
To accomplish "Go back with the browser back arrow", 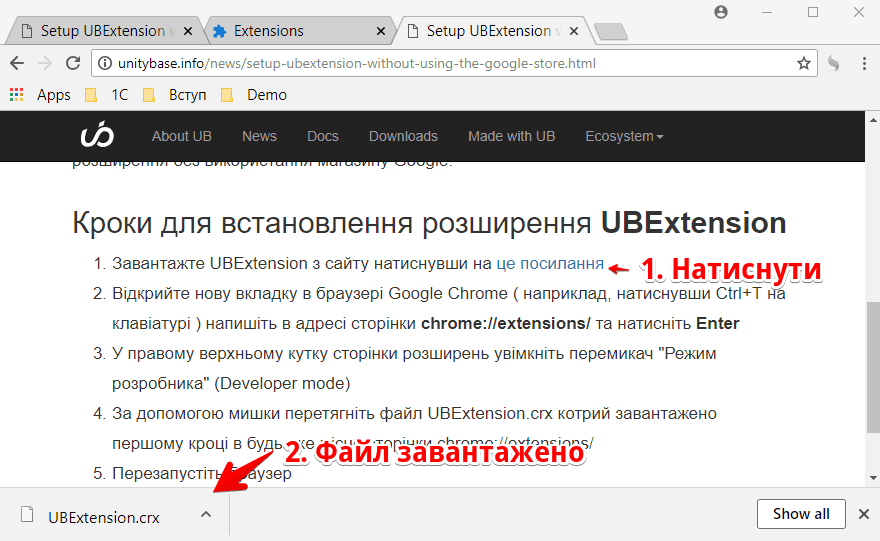I will pyautogui.click(x=17, y=63).
